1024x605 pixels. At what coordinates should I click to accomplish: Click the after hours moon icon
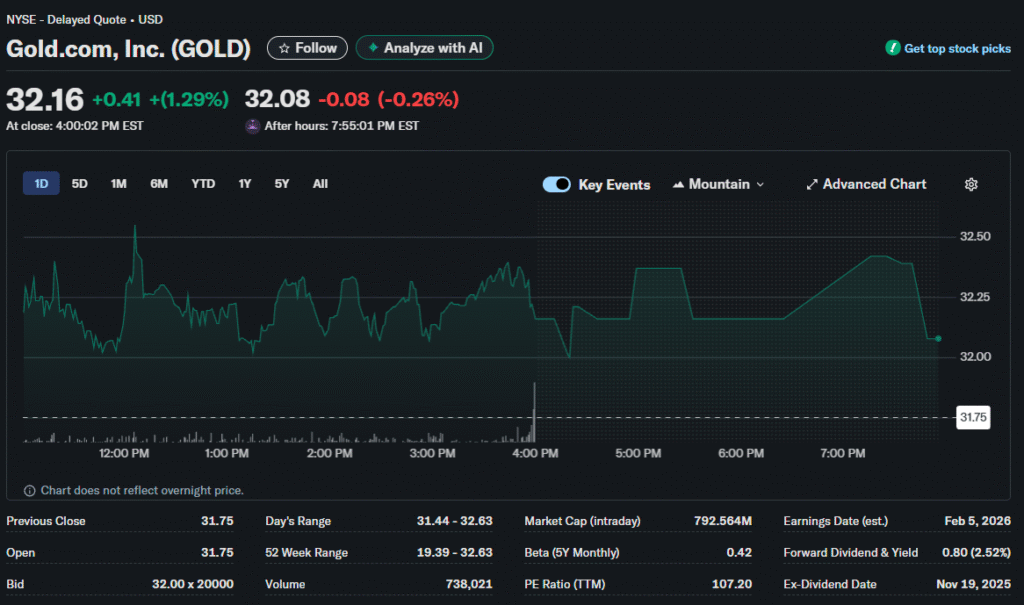click(253, 126)
